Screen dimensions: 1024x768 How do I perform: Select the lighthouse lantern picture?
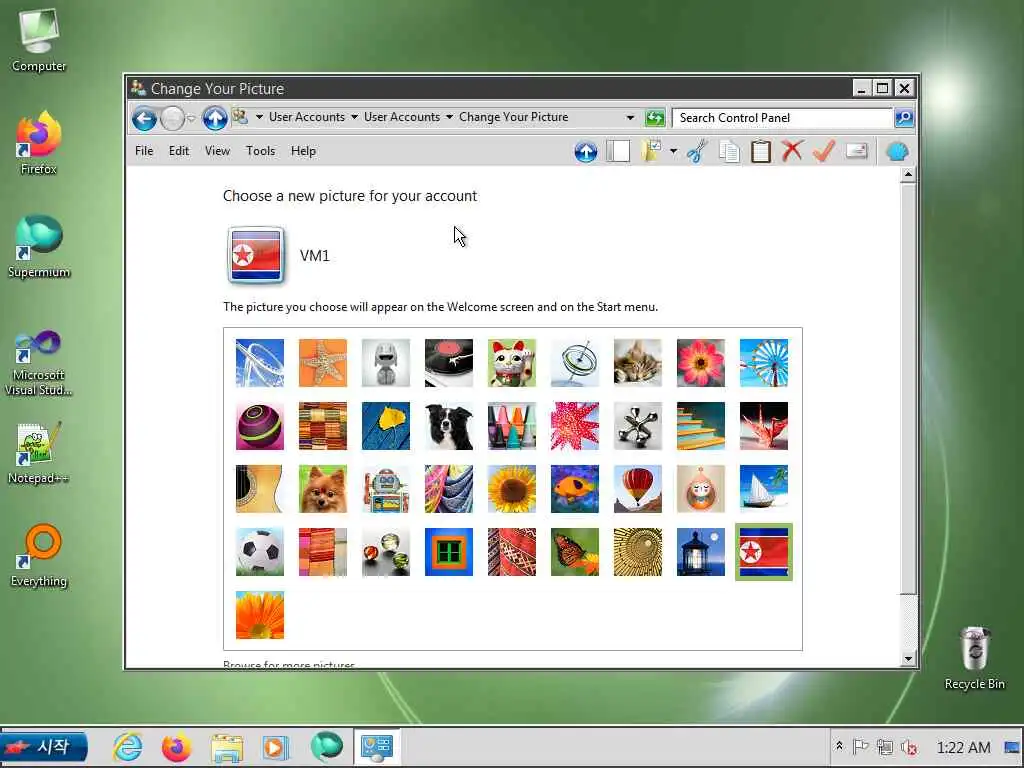701,552
